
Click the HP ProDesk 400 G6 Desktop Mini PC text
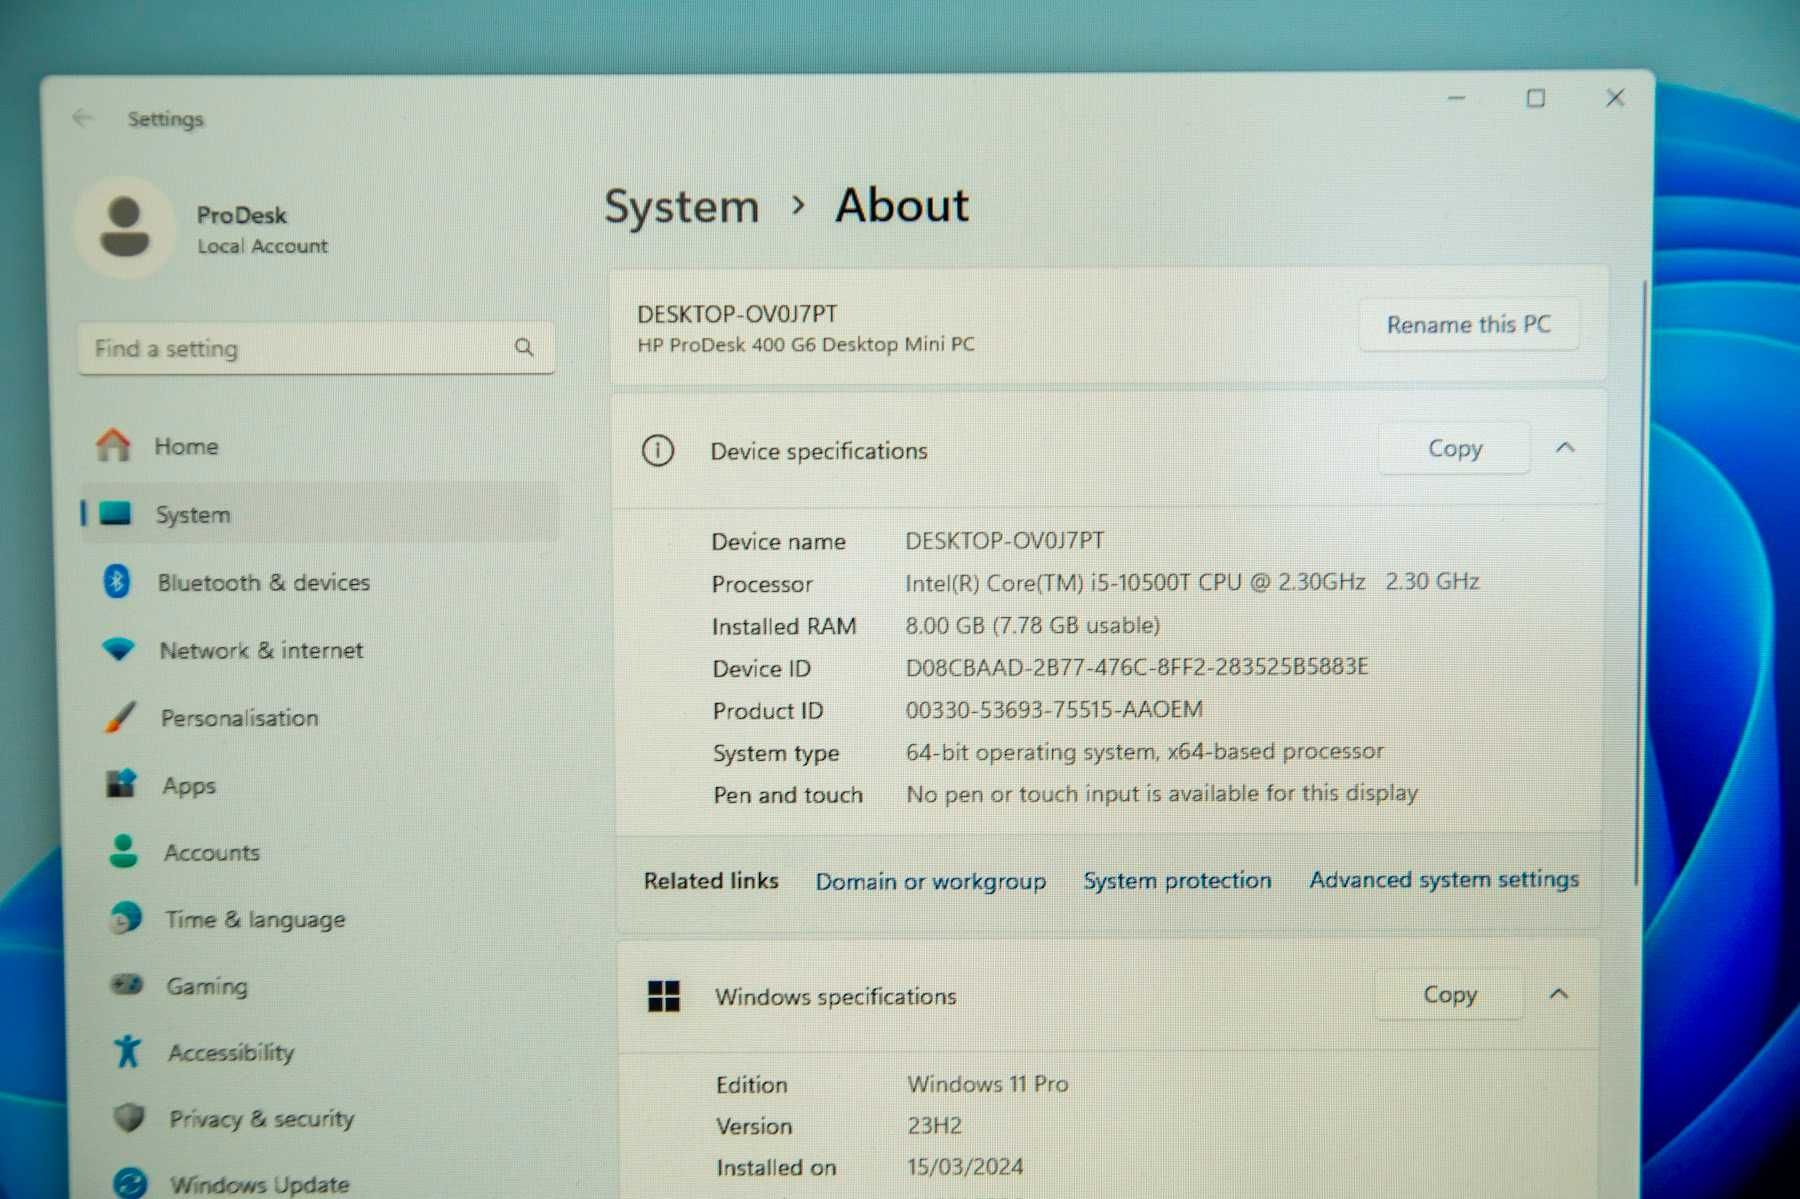pyautogui.click(x=806, y=344)
